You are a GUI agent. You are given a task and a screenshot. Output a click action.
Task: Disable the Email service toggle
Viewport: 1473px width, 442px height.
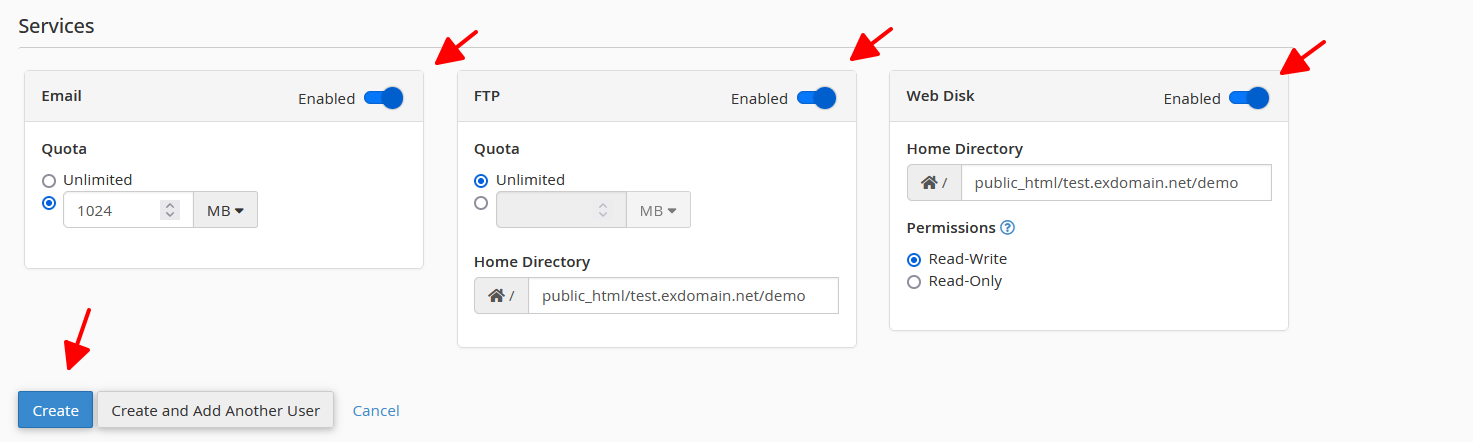[384, 98]
